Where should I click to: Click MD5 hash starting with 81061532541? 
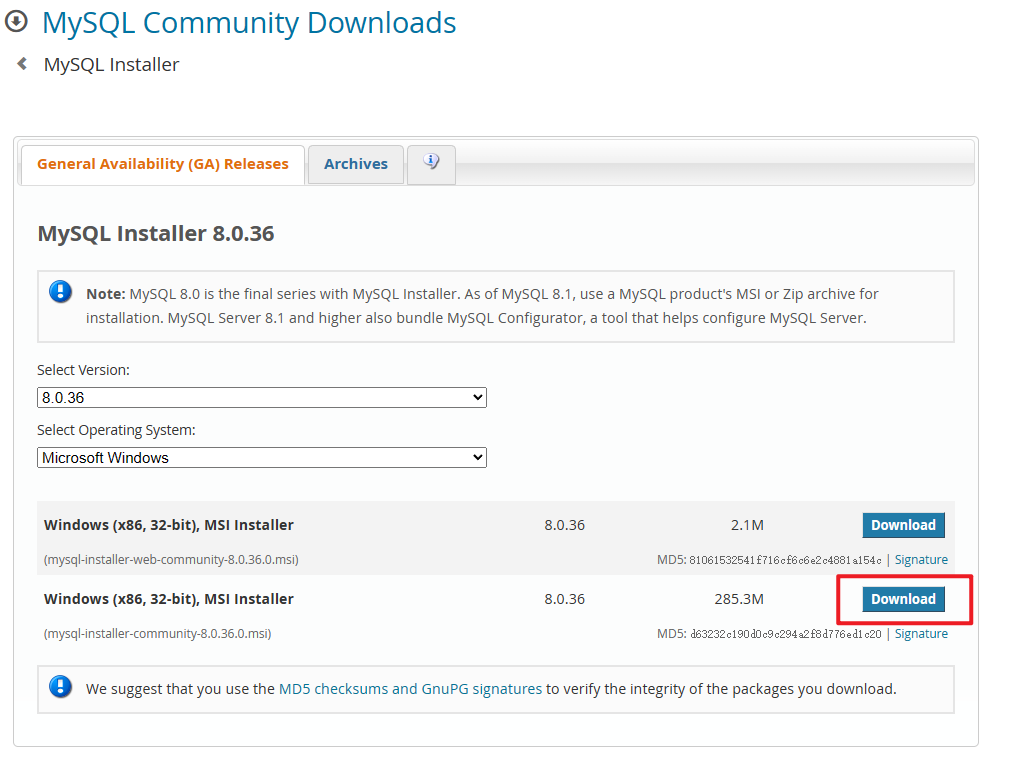[785, 560]
